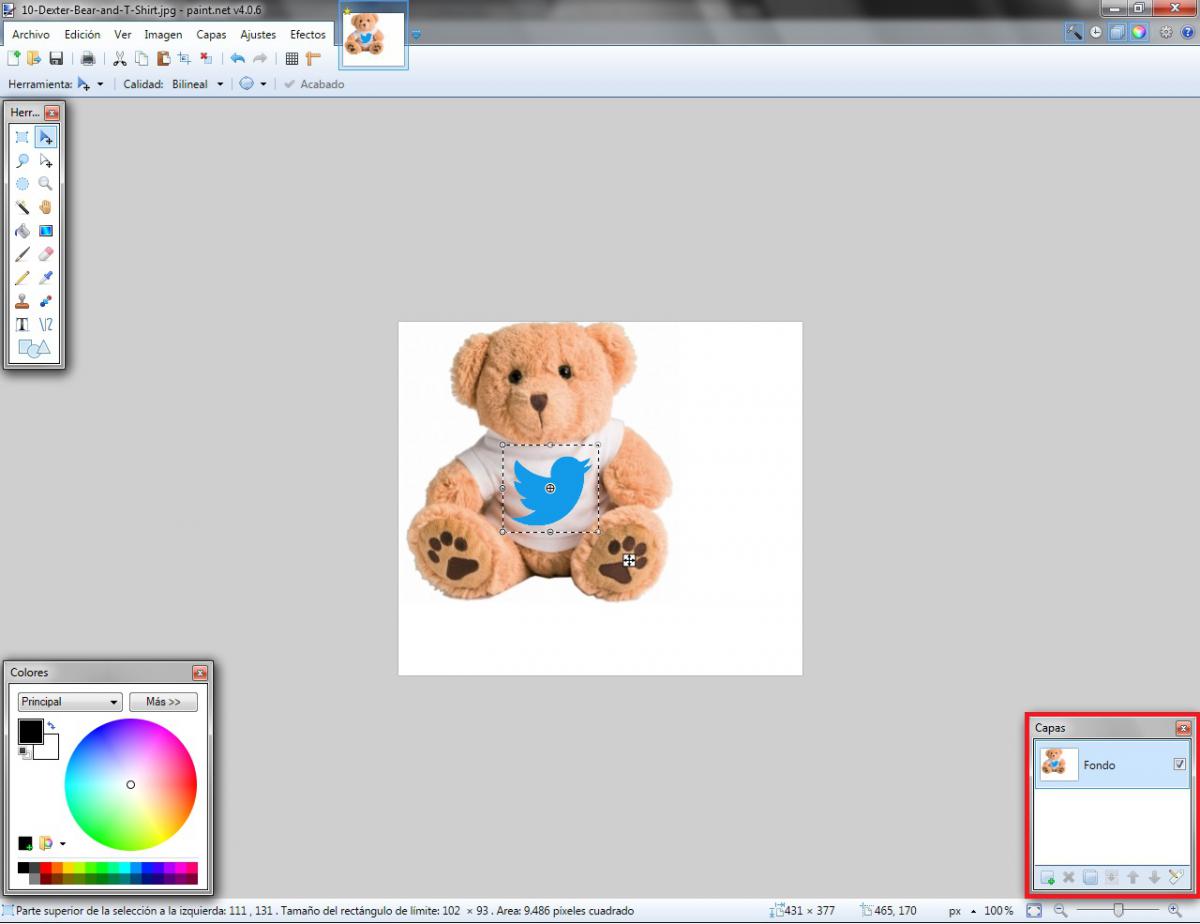Click the Copy toolbar icon

point(141,59)
